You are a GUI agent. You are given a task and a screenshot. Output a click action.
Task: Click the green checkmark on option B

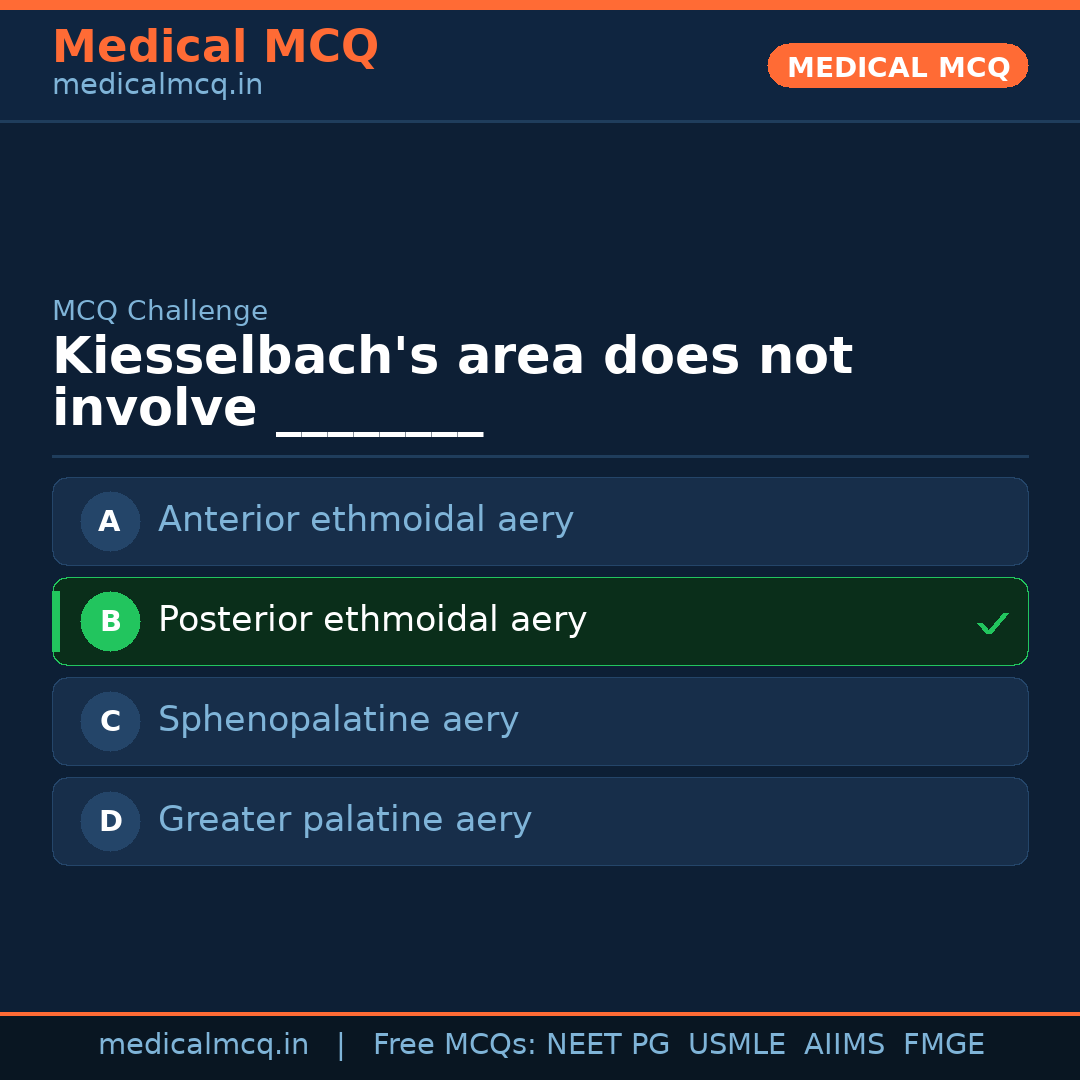point(992,624)
